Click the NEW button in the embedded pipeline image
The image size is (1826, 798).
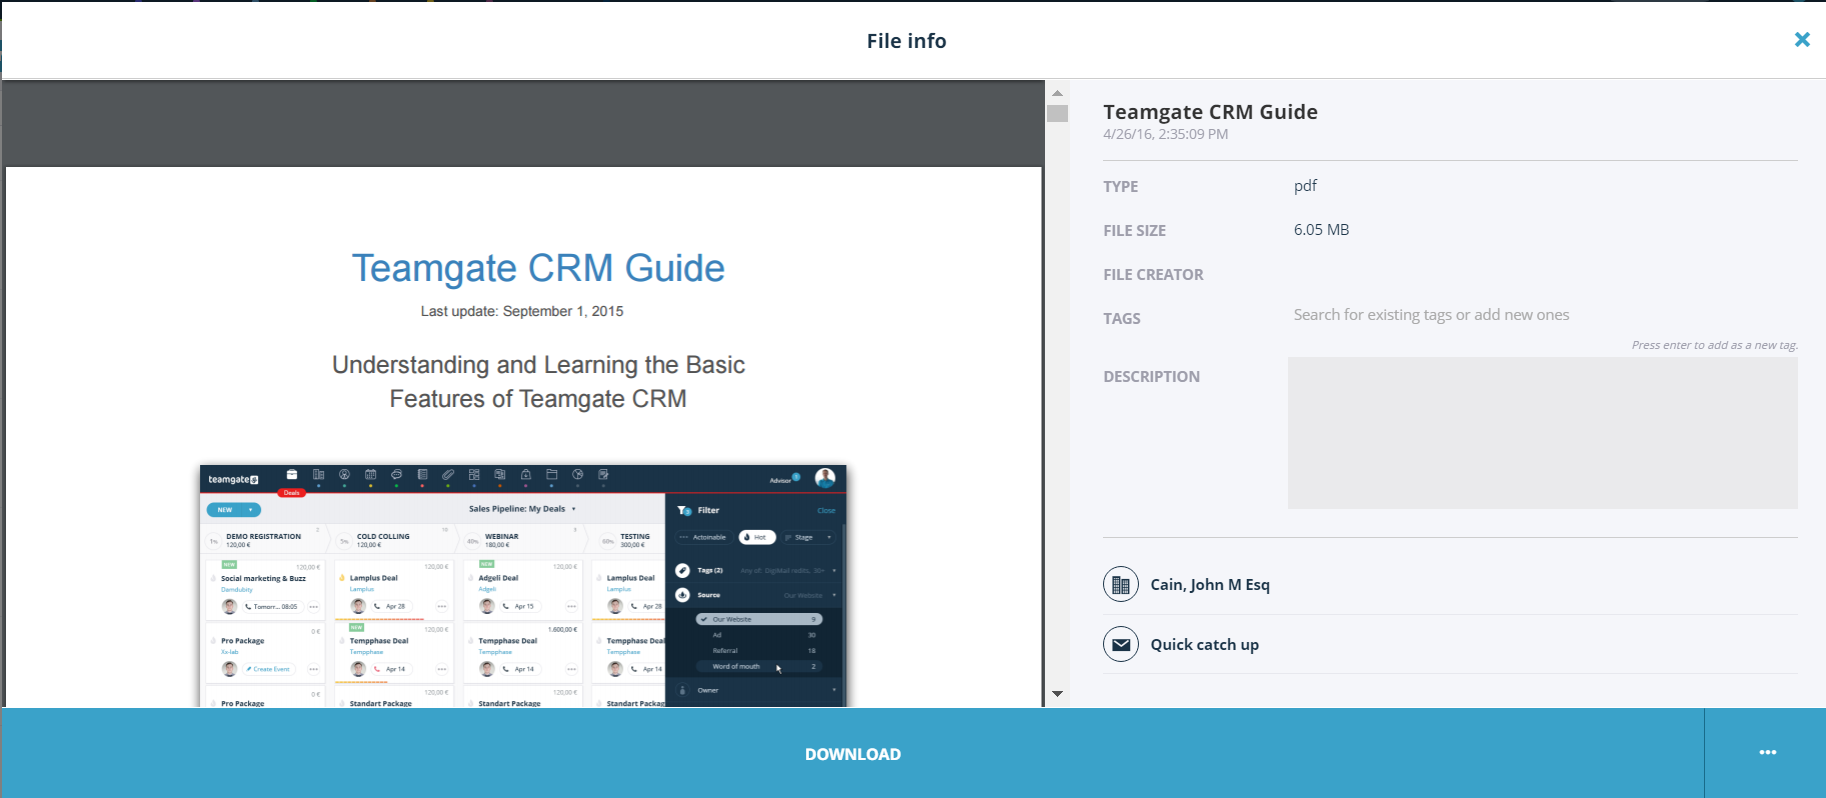(234, 510)
